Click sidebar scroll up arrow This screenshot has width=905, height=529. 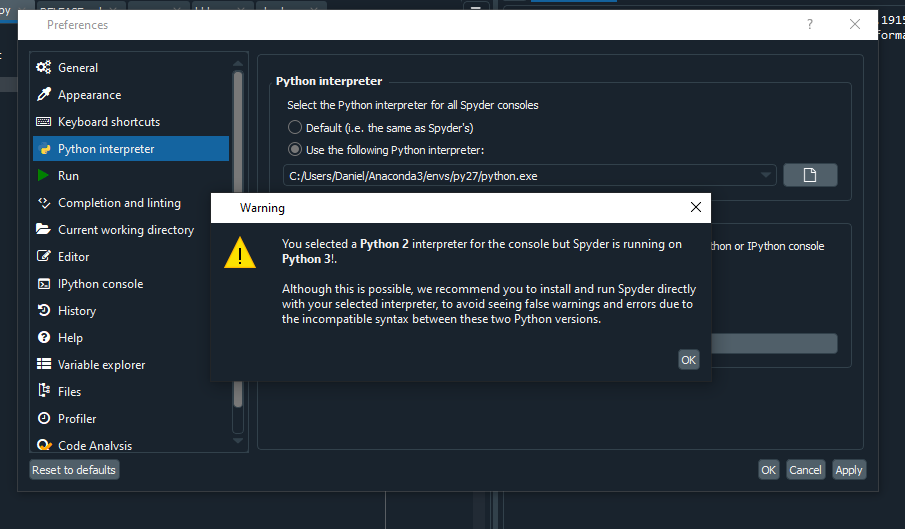point(238,63)
